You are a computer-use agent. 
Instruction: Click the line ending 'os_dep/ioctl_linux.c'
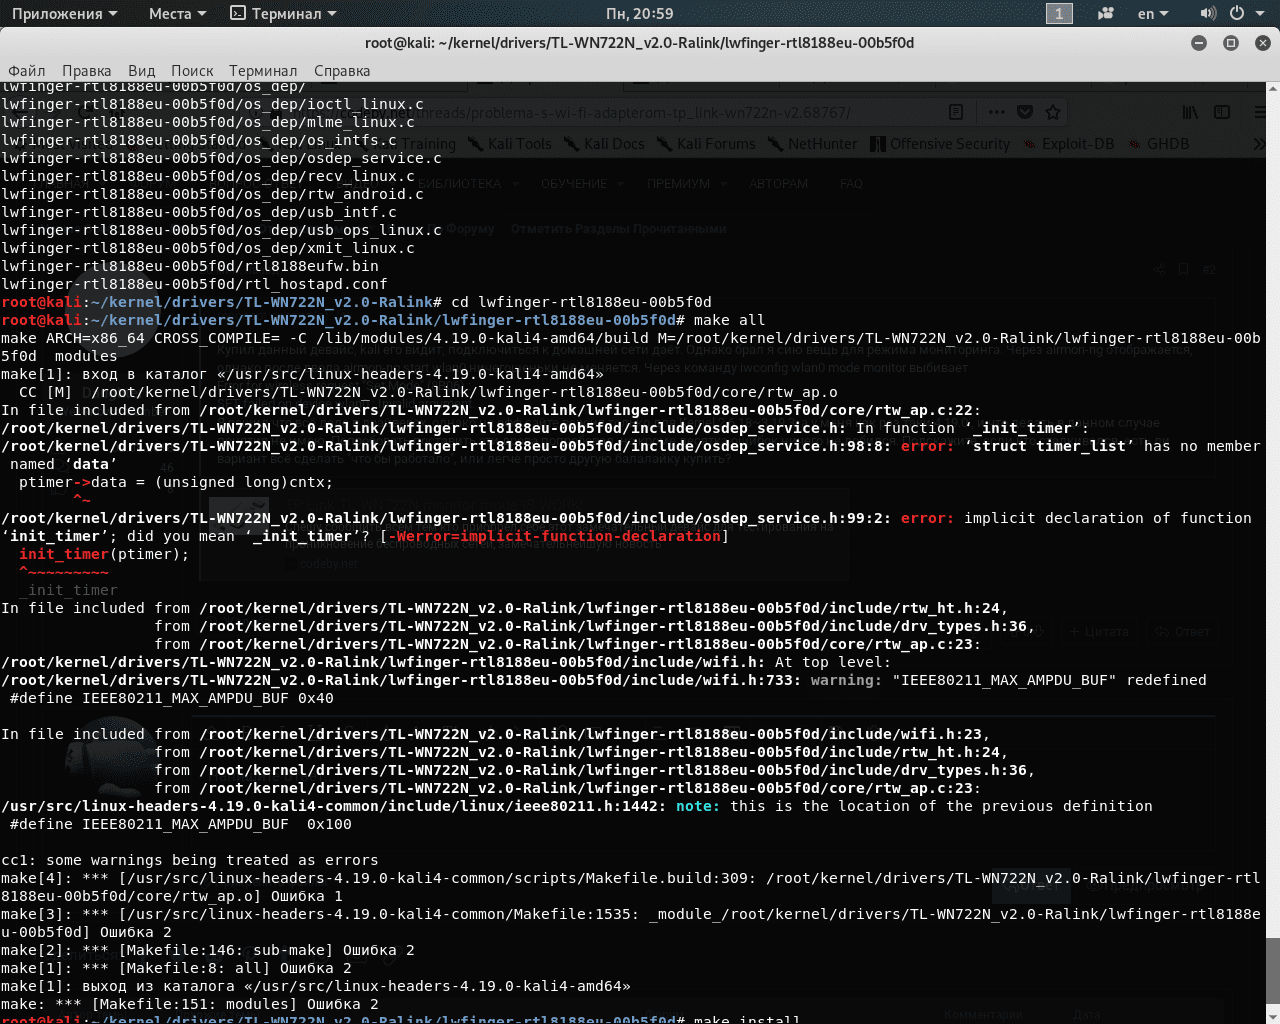click(x=212, y=104)
